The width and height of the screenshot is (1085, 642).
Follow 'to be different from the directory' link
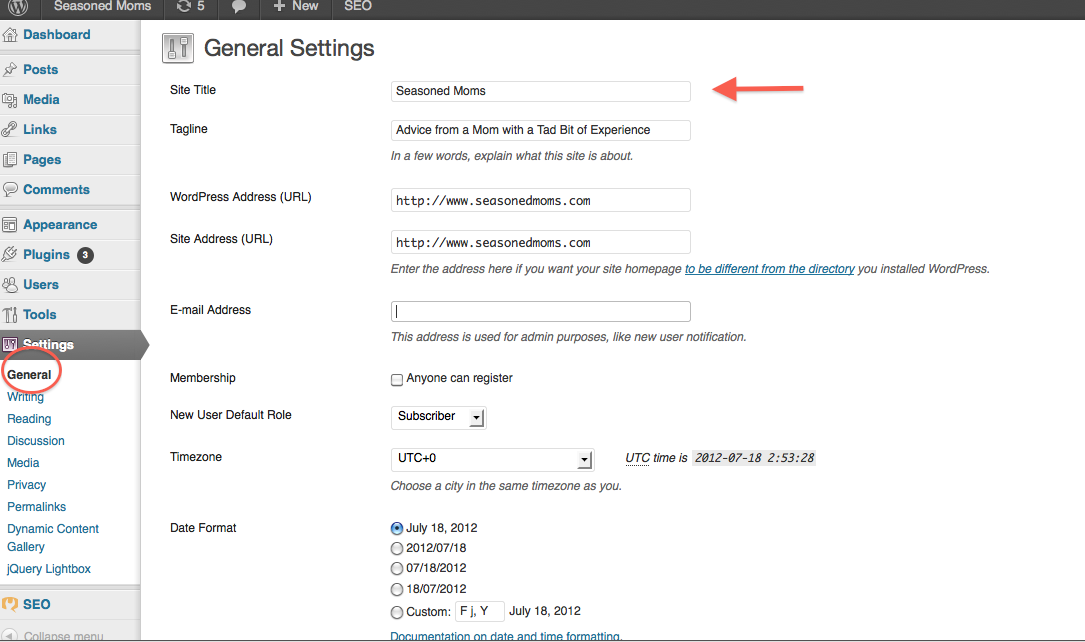click(x=769, y=269)
